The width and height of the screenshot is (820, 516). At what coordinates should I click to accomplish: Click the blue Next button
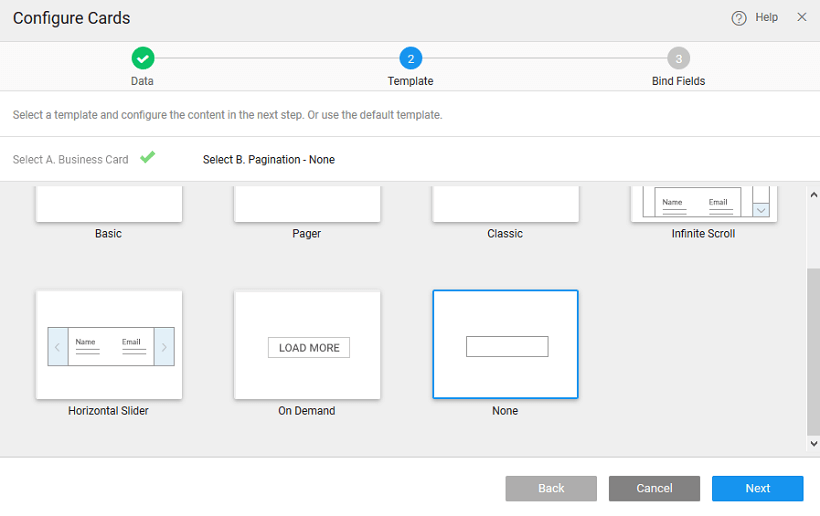(x=757, y=488)
